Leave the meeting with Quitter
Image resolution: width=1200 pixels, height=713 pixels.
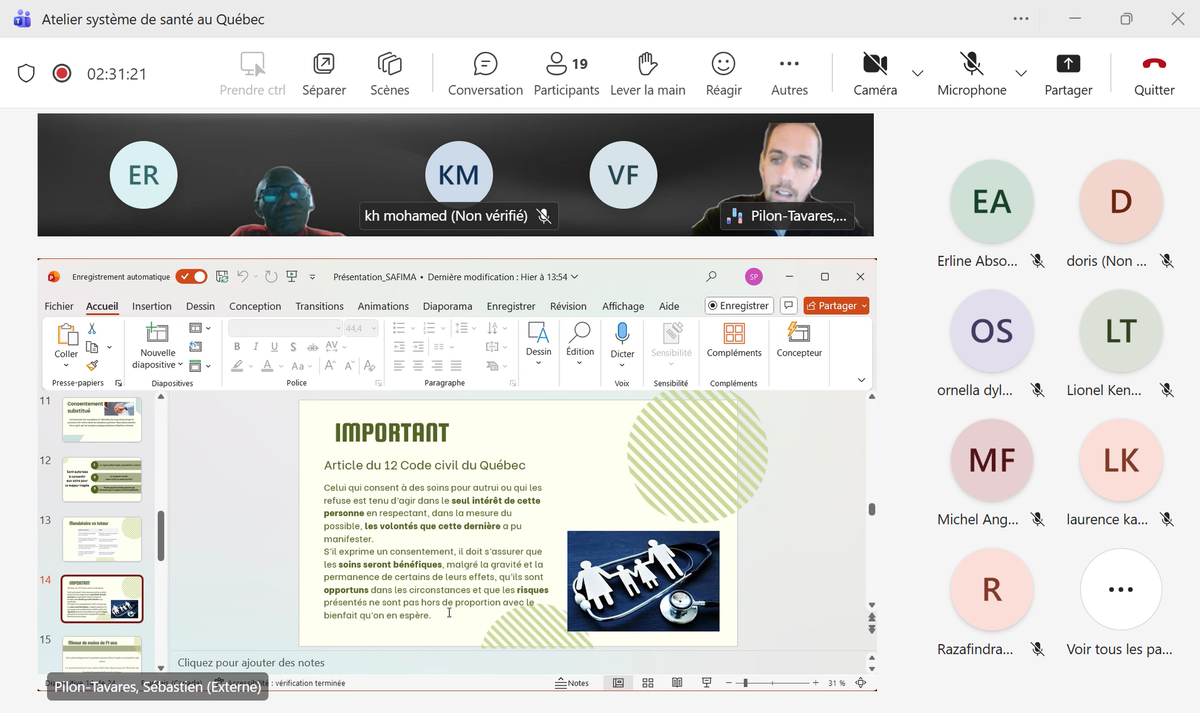[x=1154, y=74]
